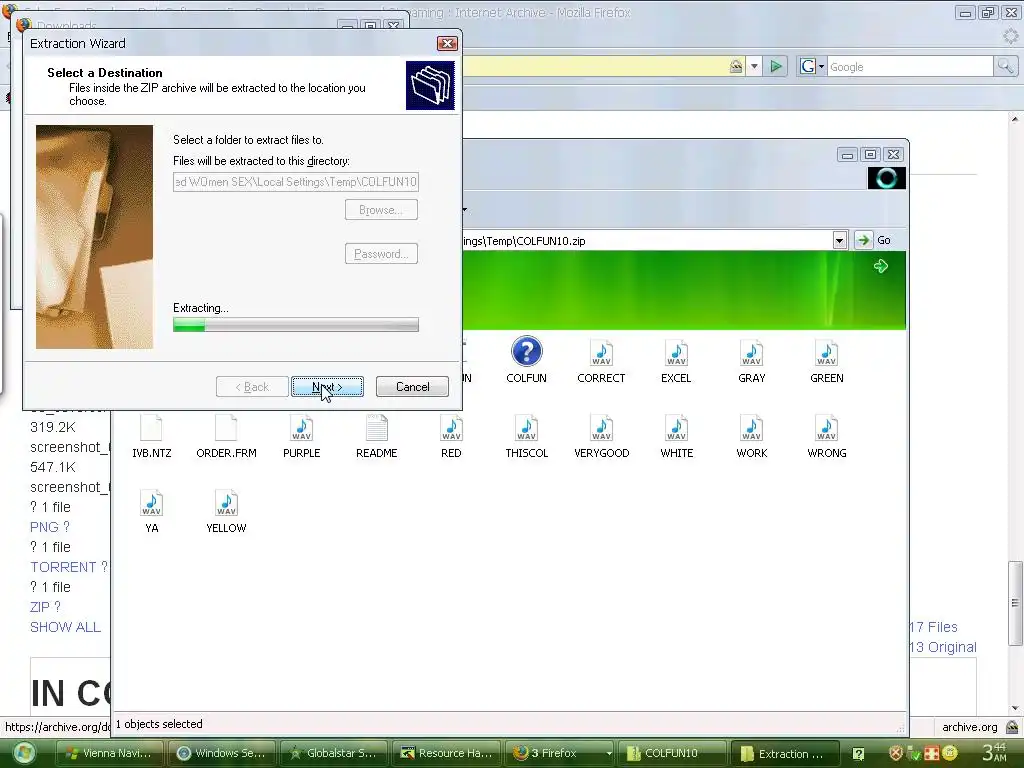Click the help question mark tray icon
1024x768 pixels.
[858, 754]
